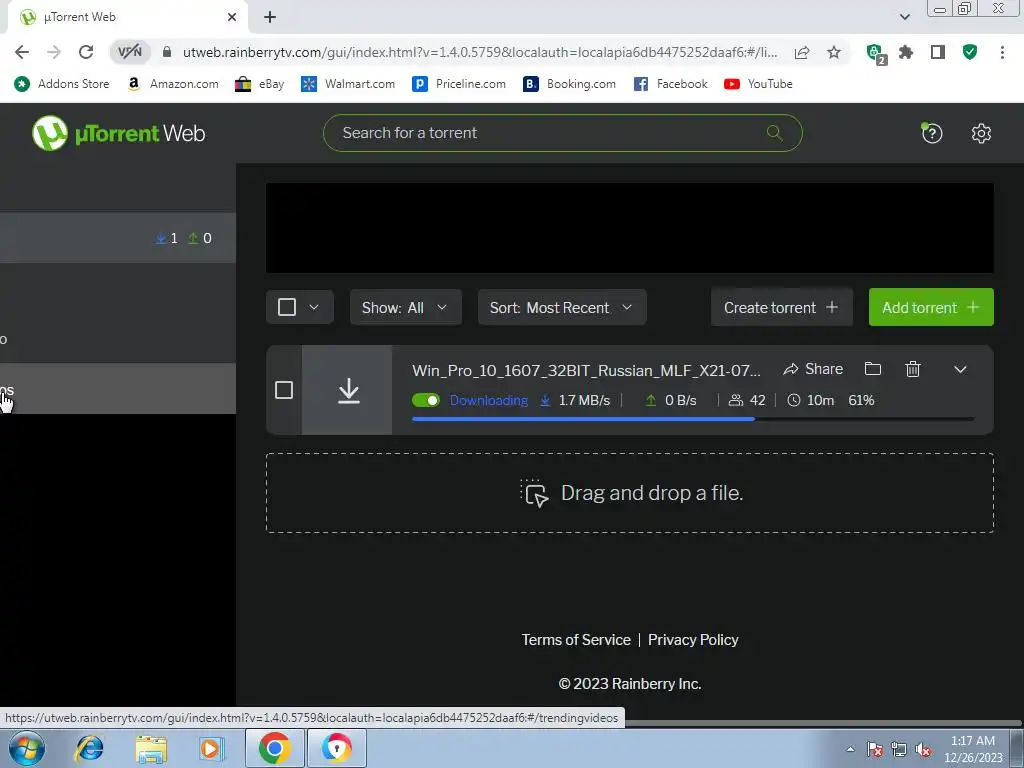Expand the torrent details chevron
The height and width of the screenshot is (768, 1024).
click(960, 370)
